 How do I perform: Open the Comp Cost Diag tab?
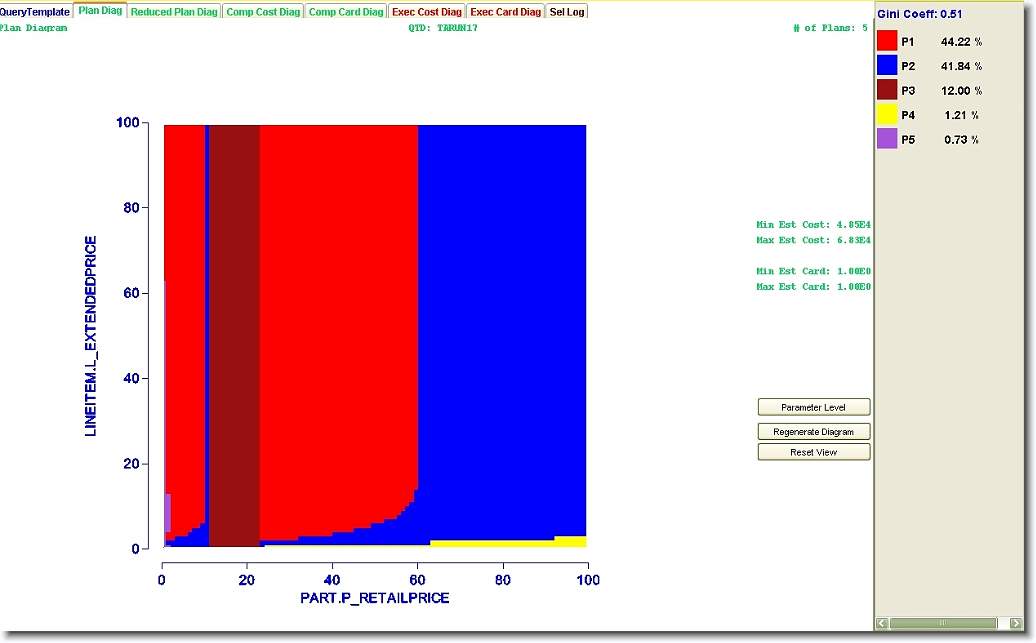pyautogui.click(x=262, y=12)
